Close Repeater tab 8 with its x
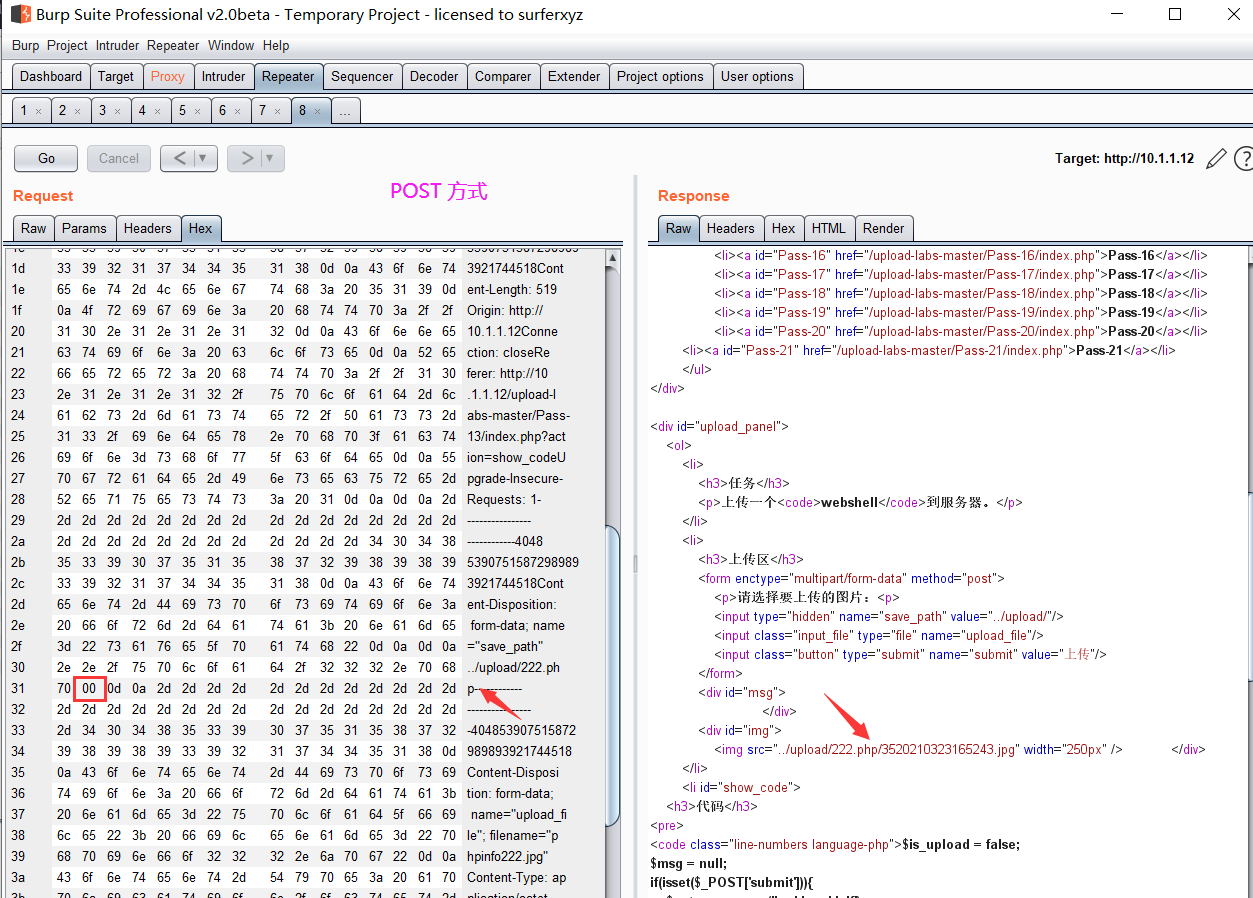 click(x=317, y=111)
